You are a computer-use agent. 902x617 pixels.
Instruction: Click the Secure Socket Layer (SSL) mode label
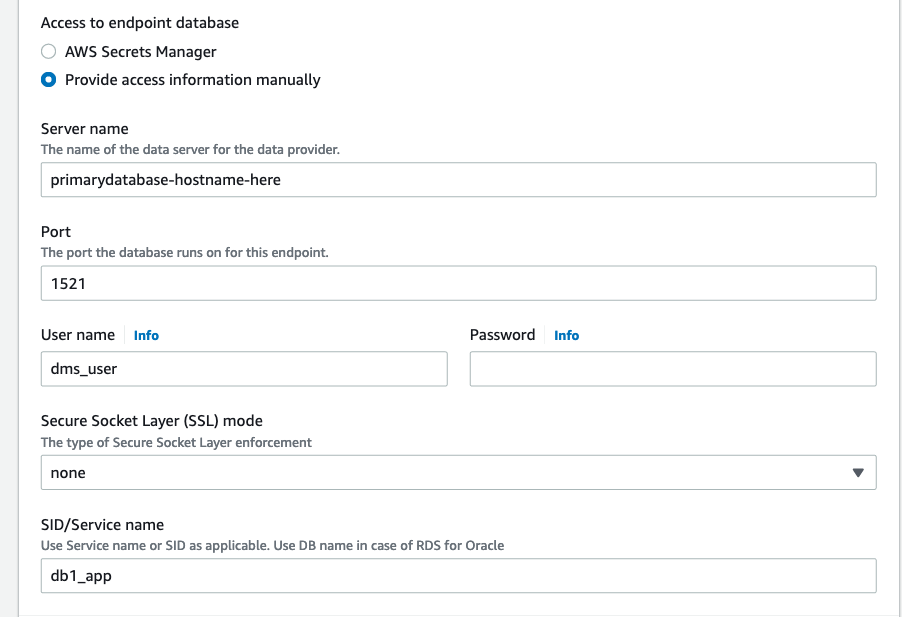pyautogui.click(x=151, y=421)
